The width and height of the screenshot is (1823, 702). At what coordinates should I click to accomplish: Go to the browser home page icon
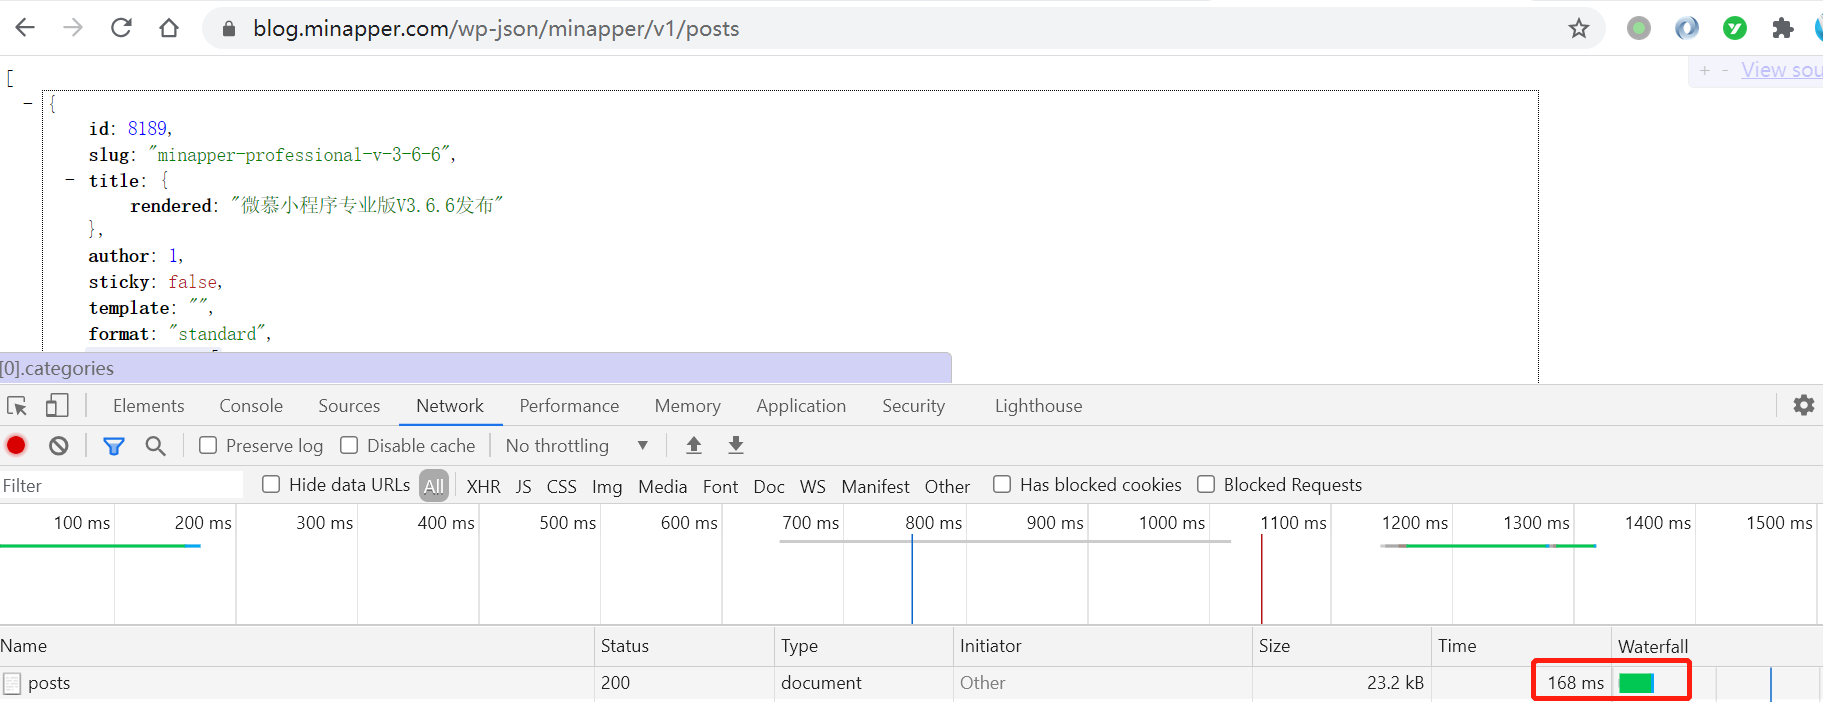(169, 28)
